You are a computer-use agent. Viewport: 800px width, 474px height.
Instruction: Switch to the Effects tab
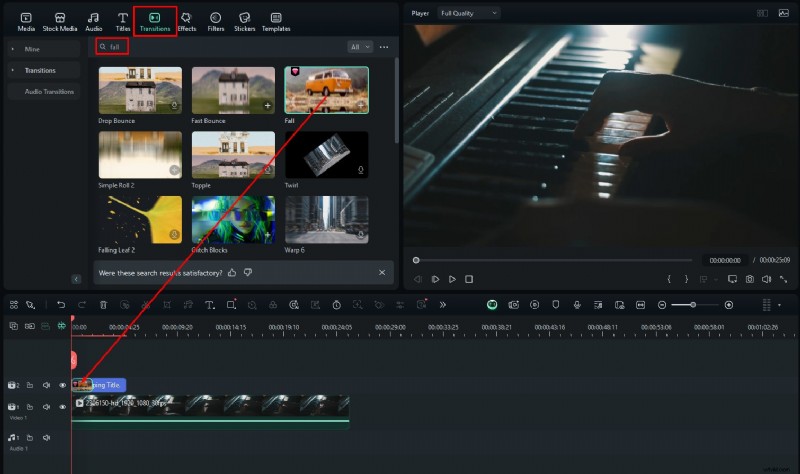coord(186,19)
